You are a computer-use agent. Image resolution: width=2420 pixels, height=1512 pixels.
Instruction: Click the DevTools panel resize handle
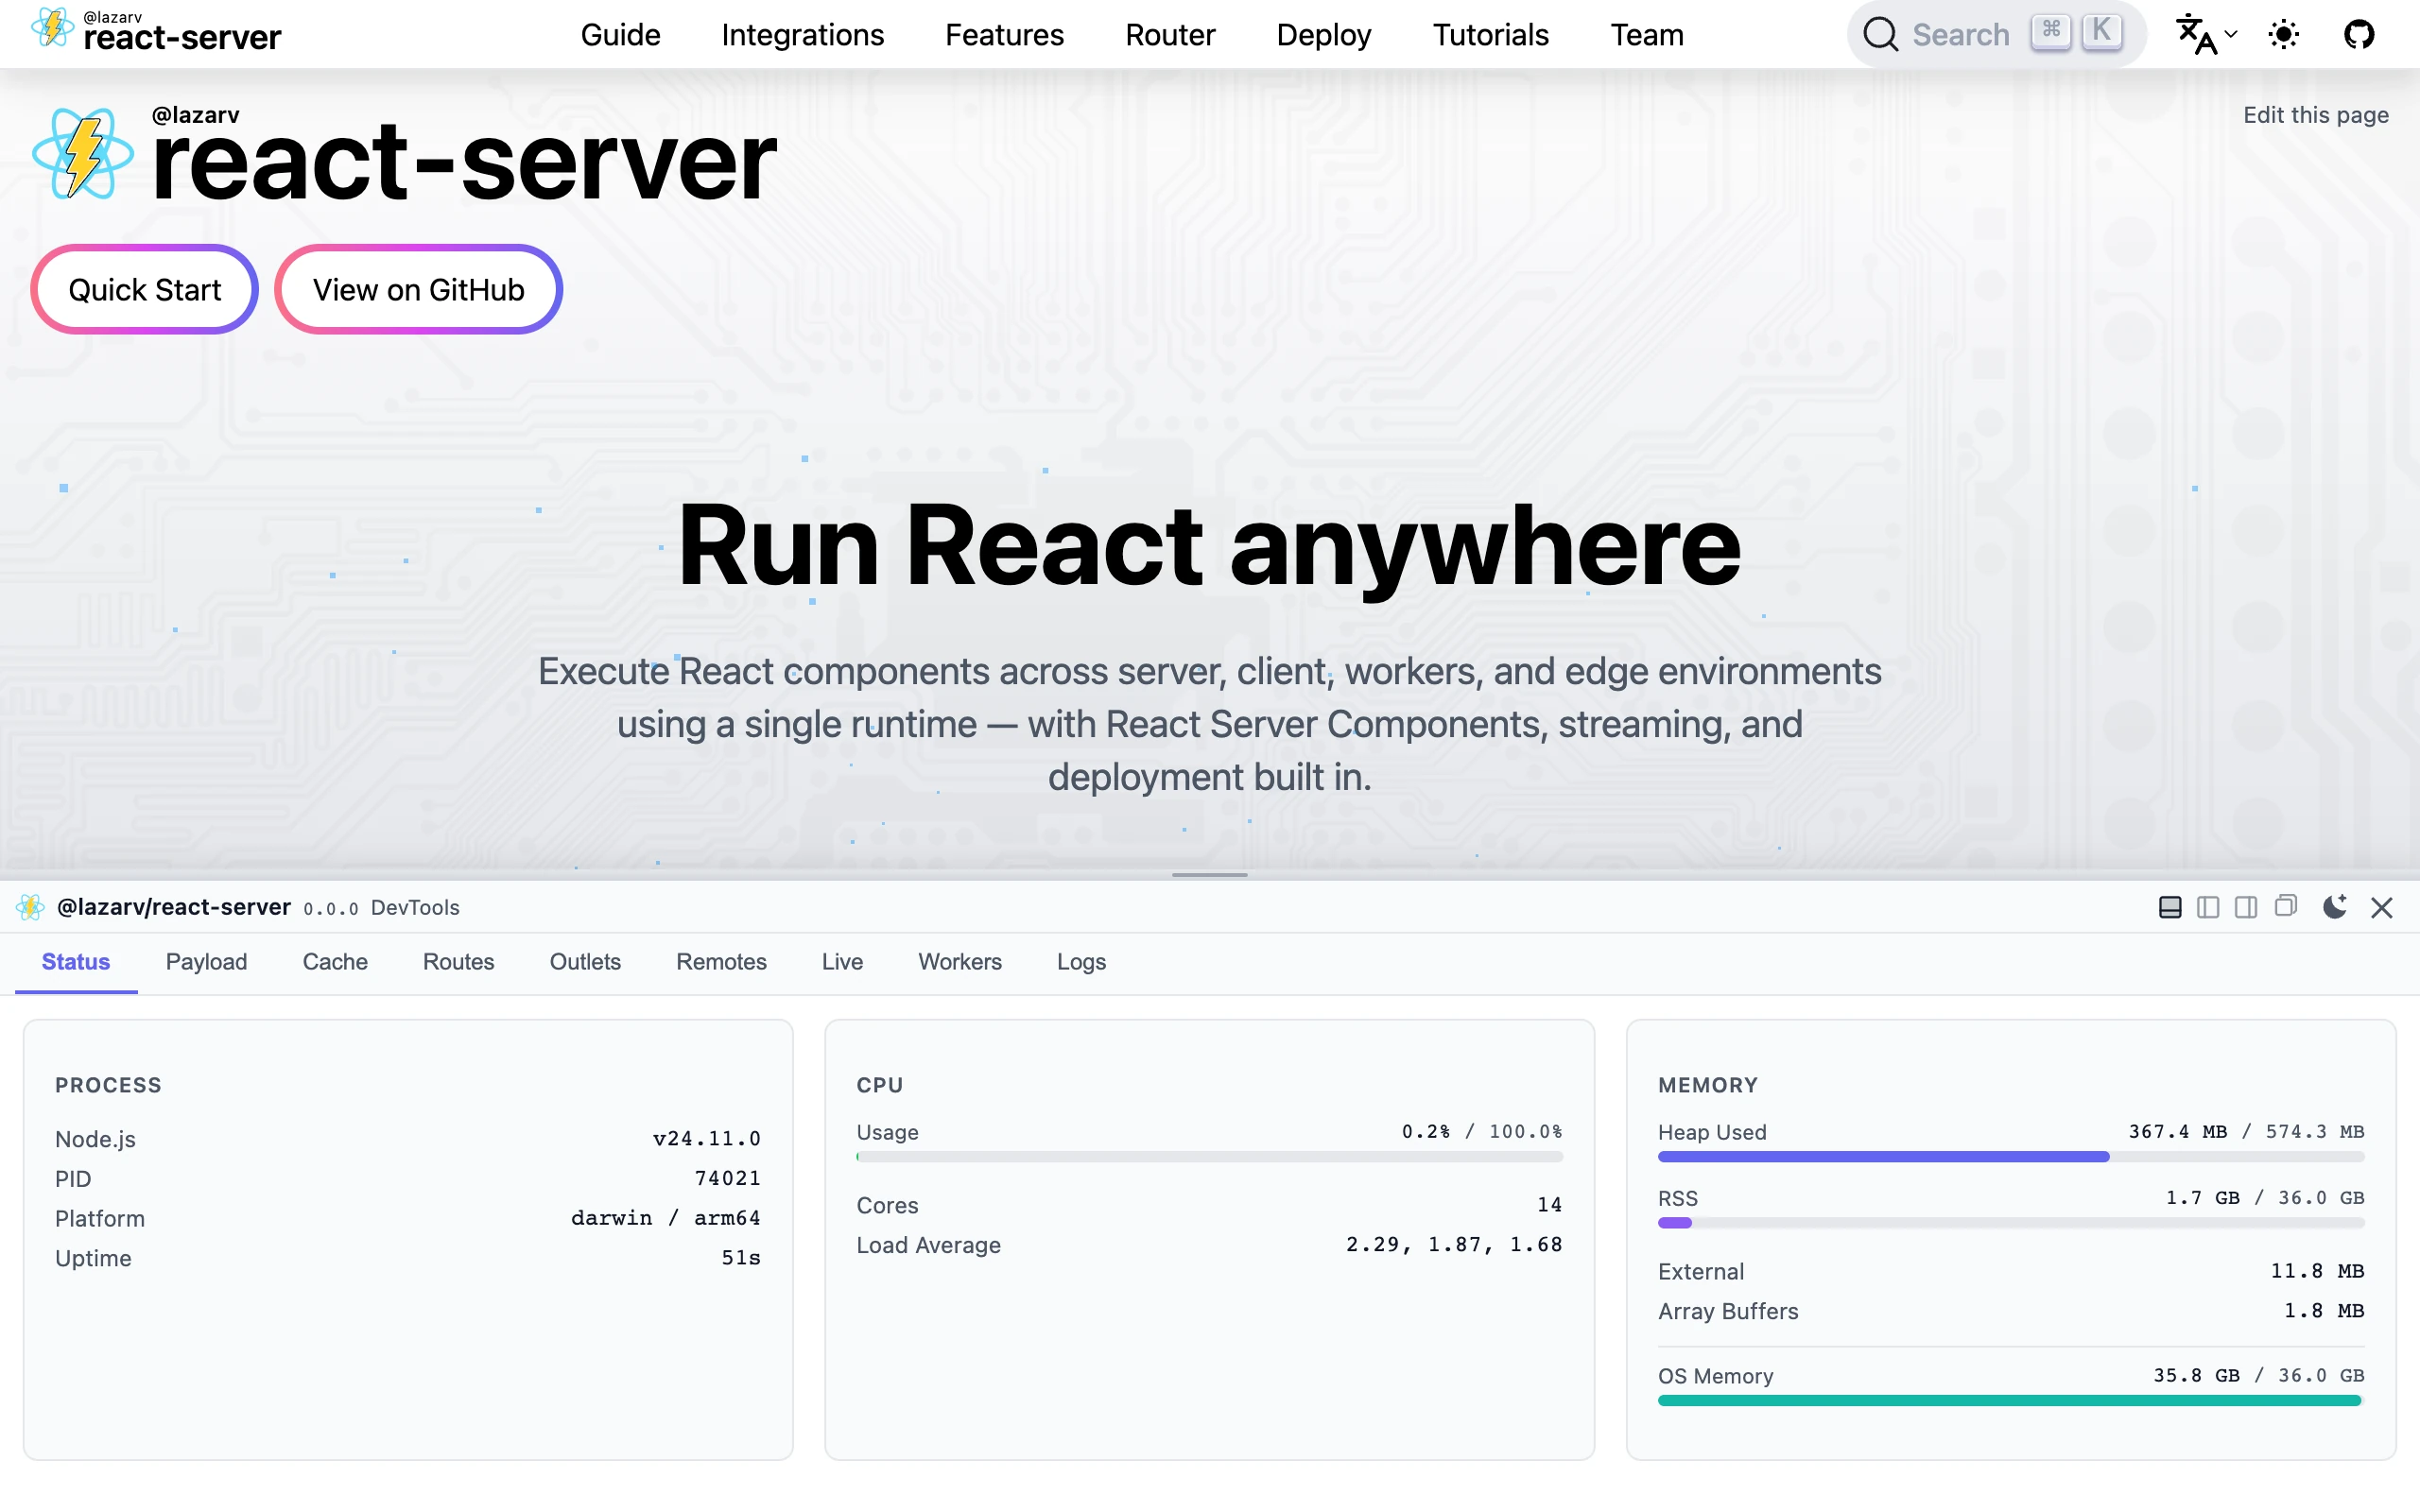click(1209, 875)
